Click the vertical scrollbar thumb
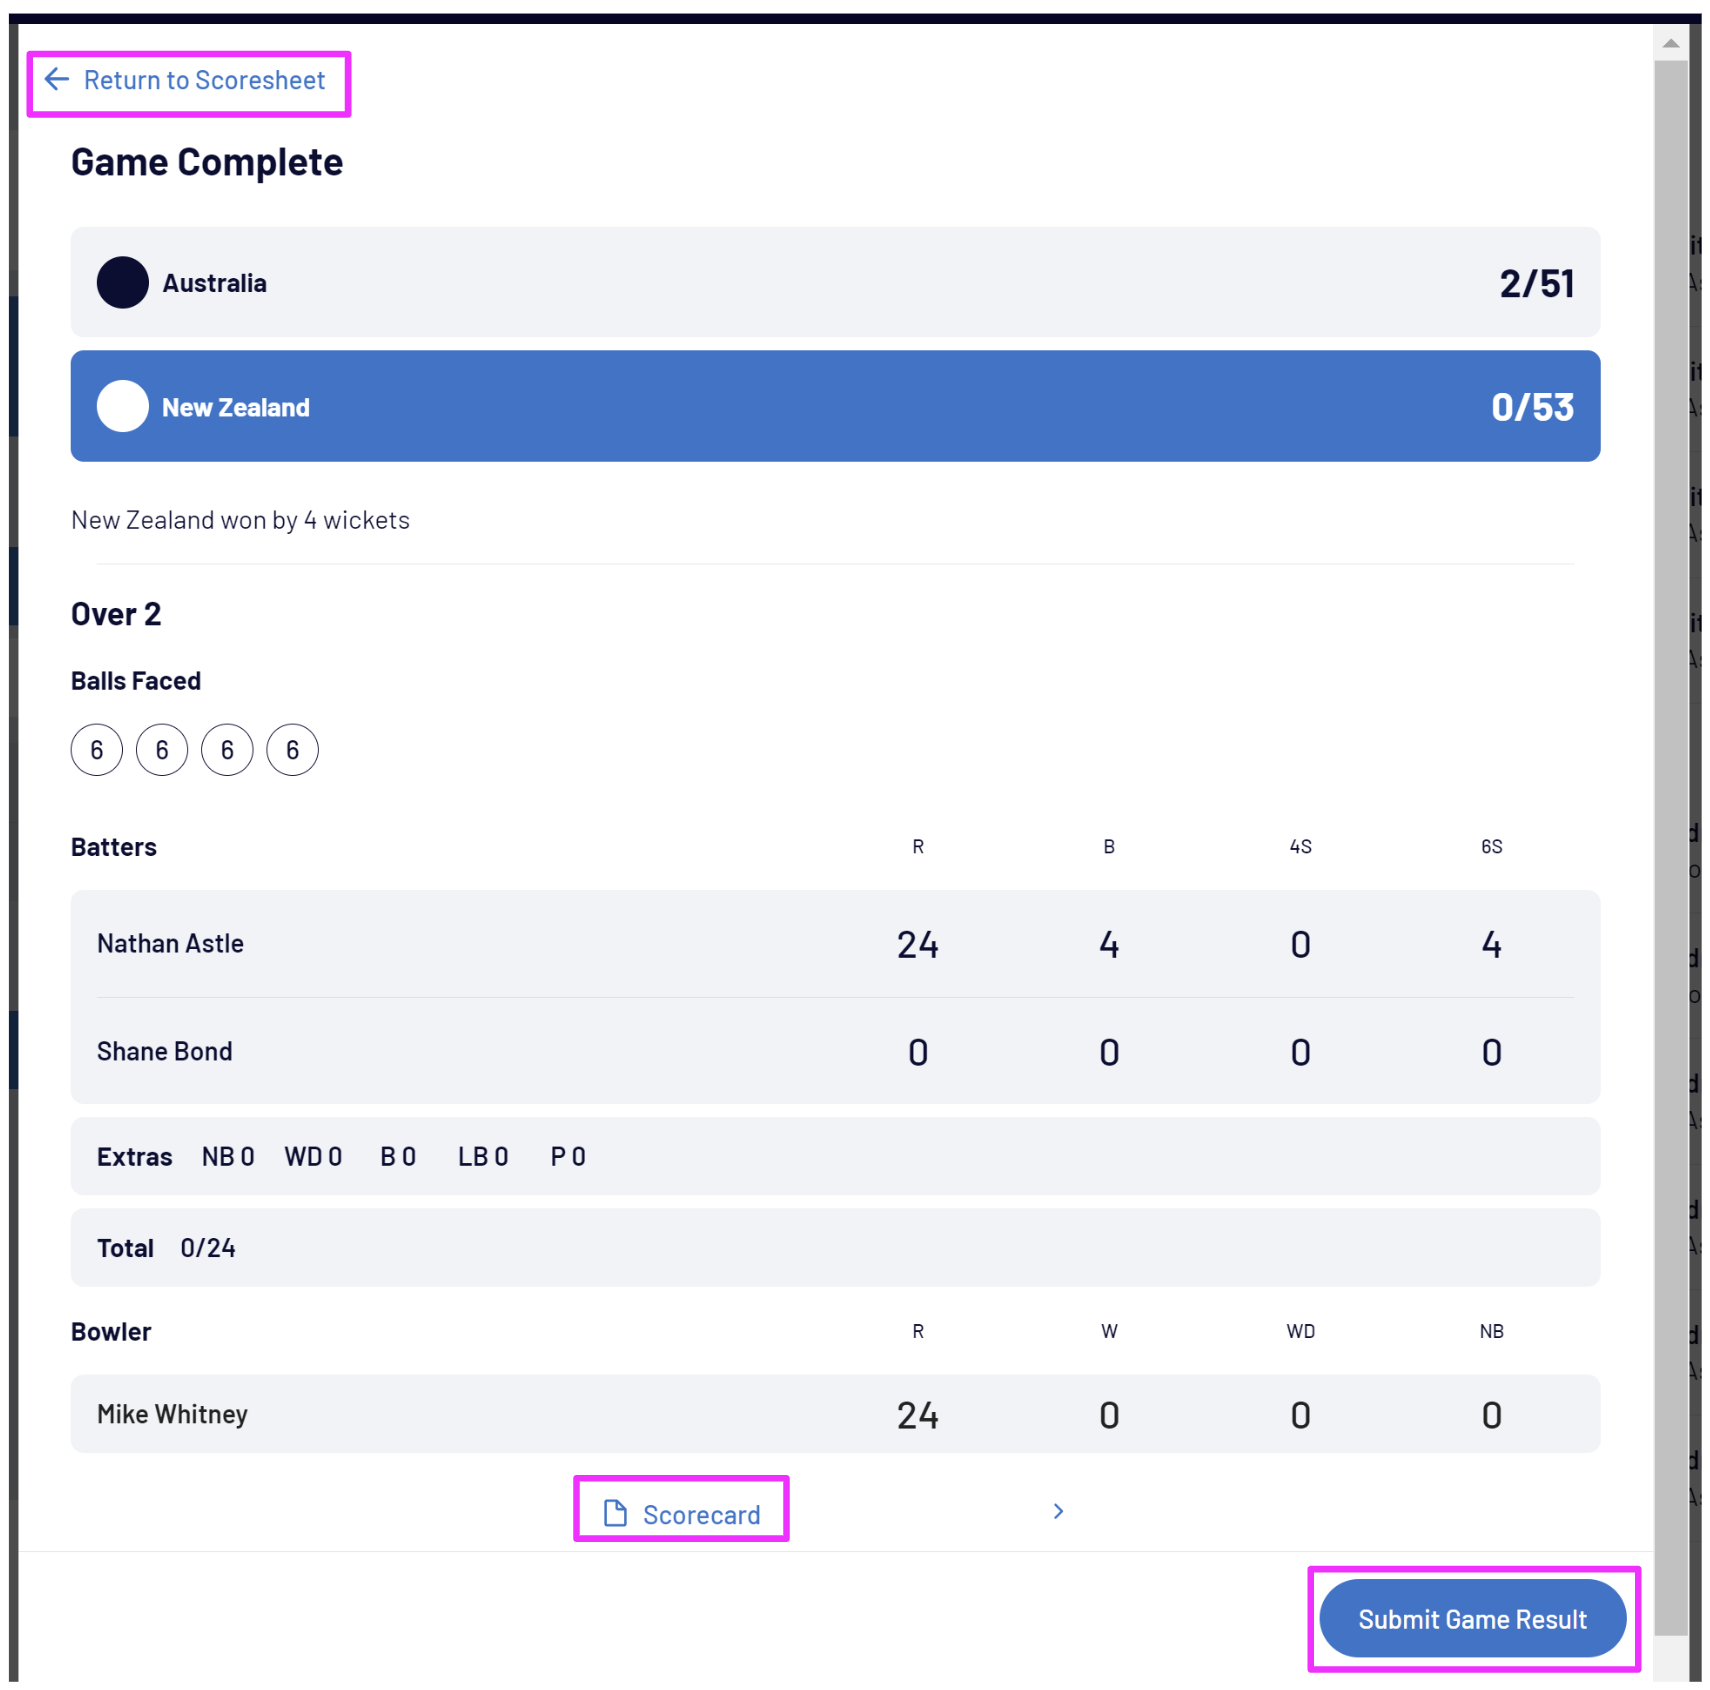 [1670, 800]
